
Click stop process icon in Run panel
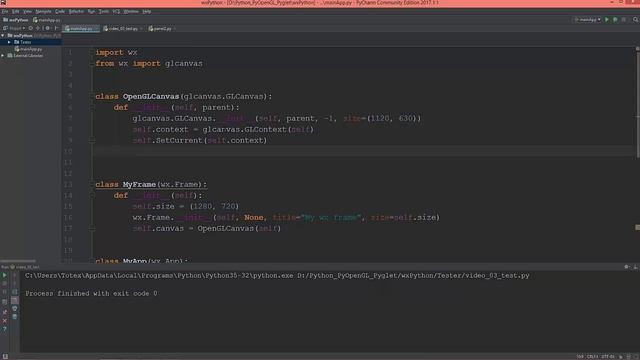click(x=4, y=283)
